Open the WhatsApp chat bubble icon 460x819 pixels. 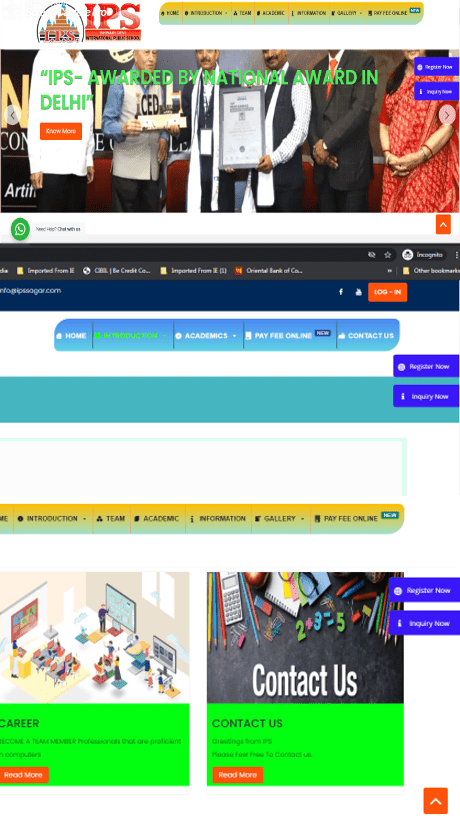tap(20, 229)
